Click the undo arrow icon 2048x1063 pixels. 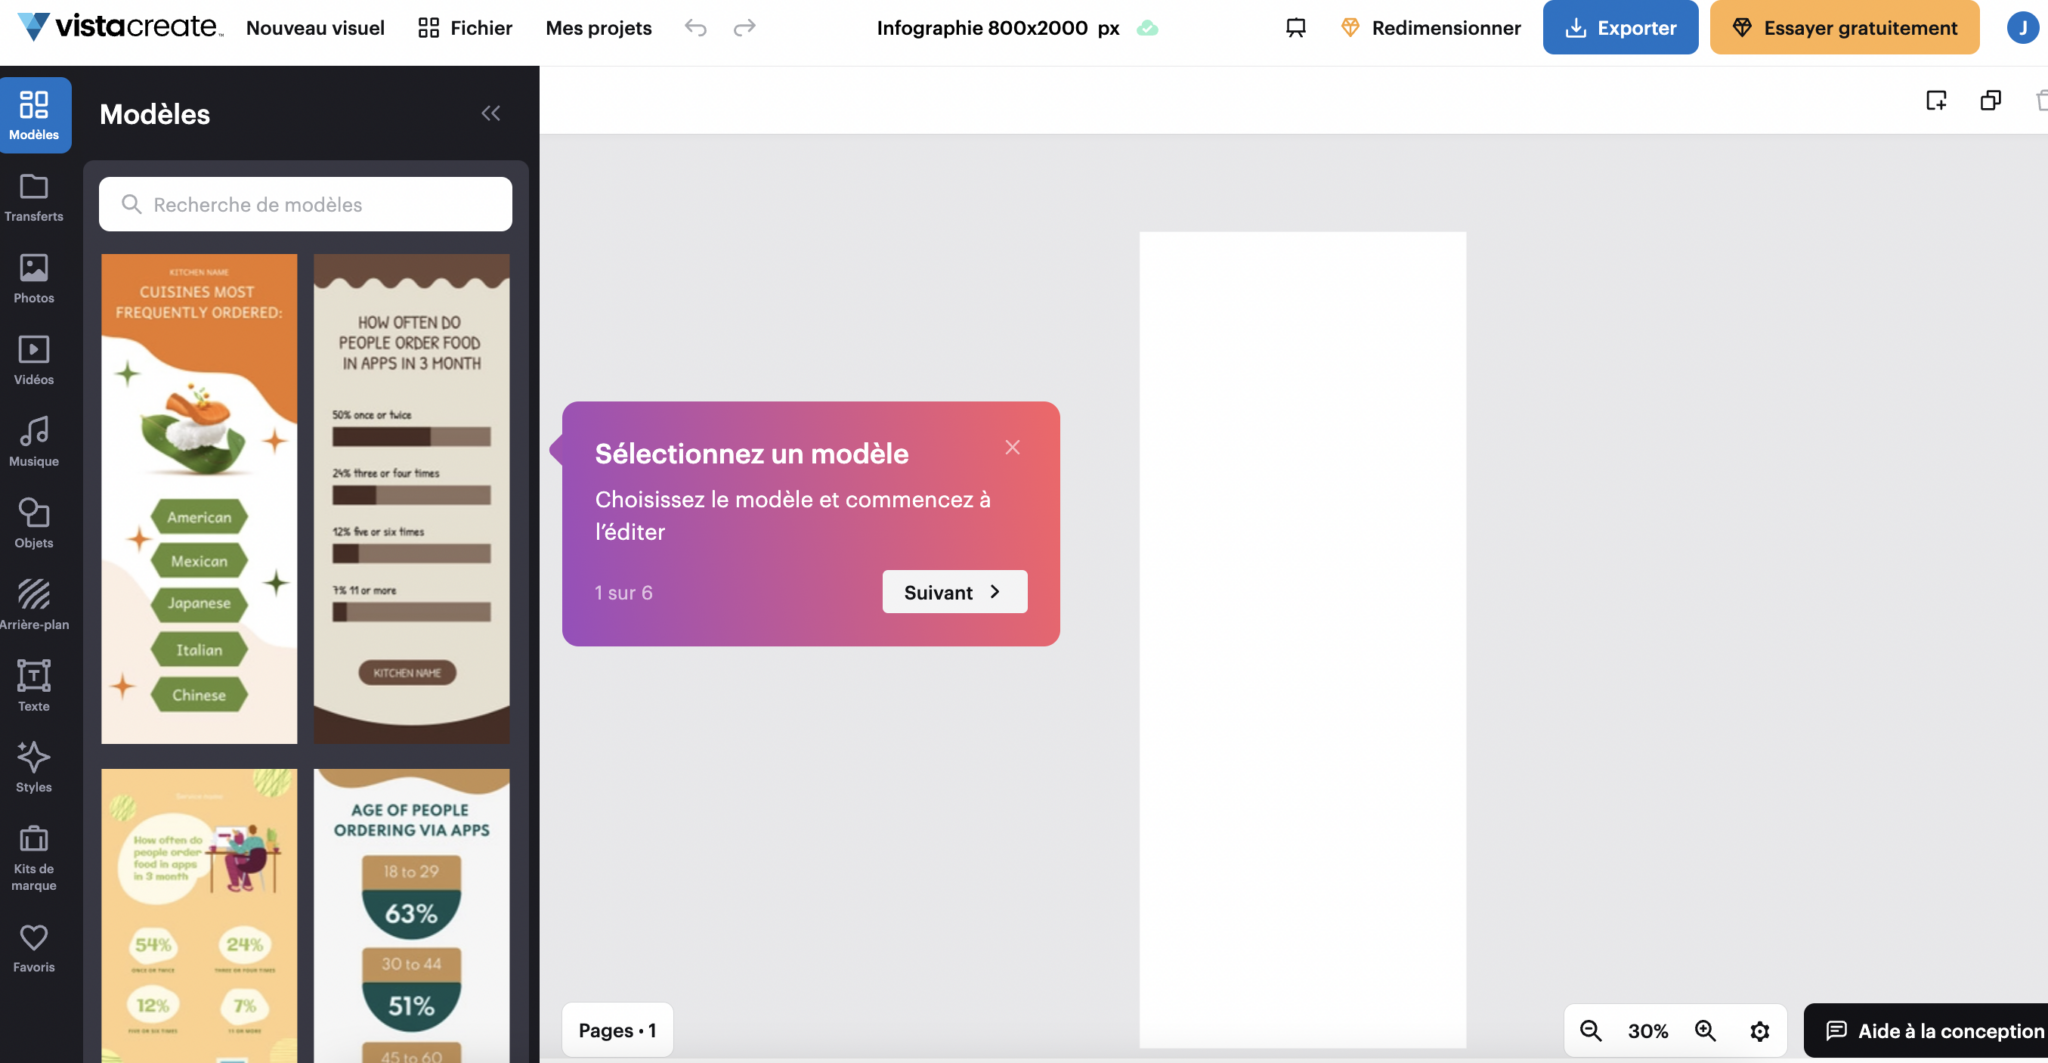(695, 28)
